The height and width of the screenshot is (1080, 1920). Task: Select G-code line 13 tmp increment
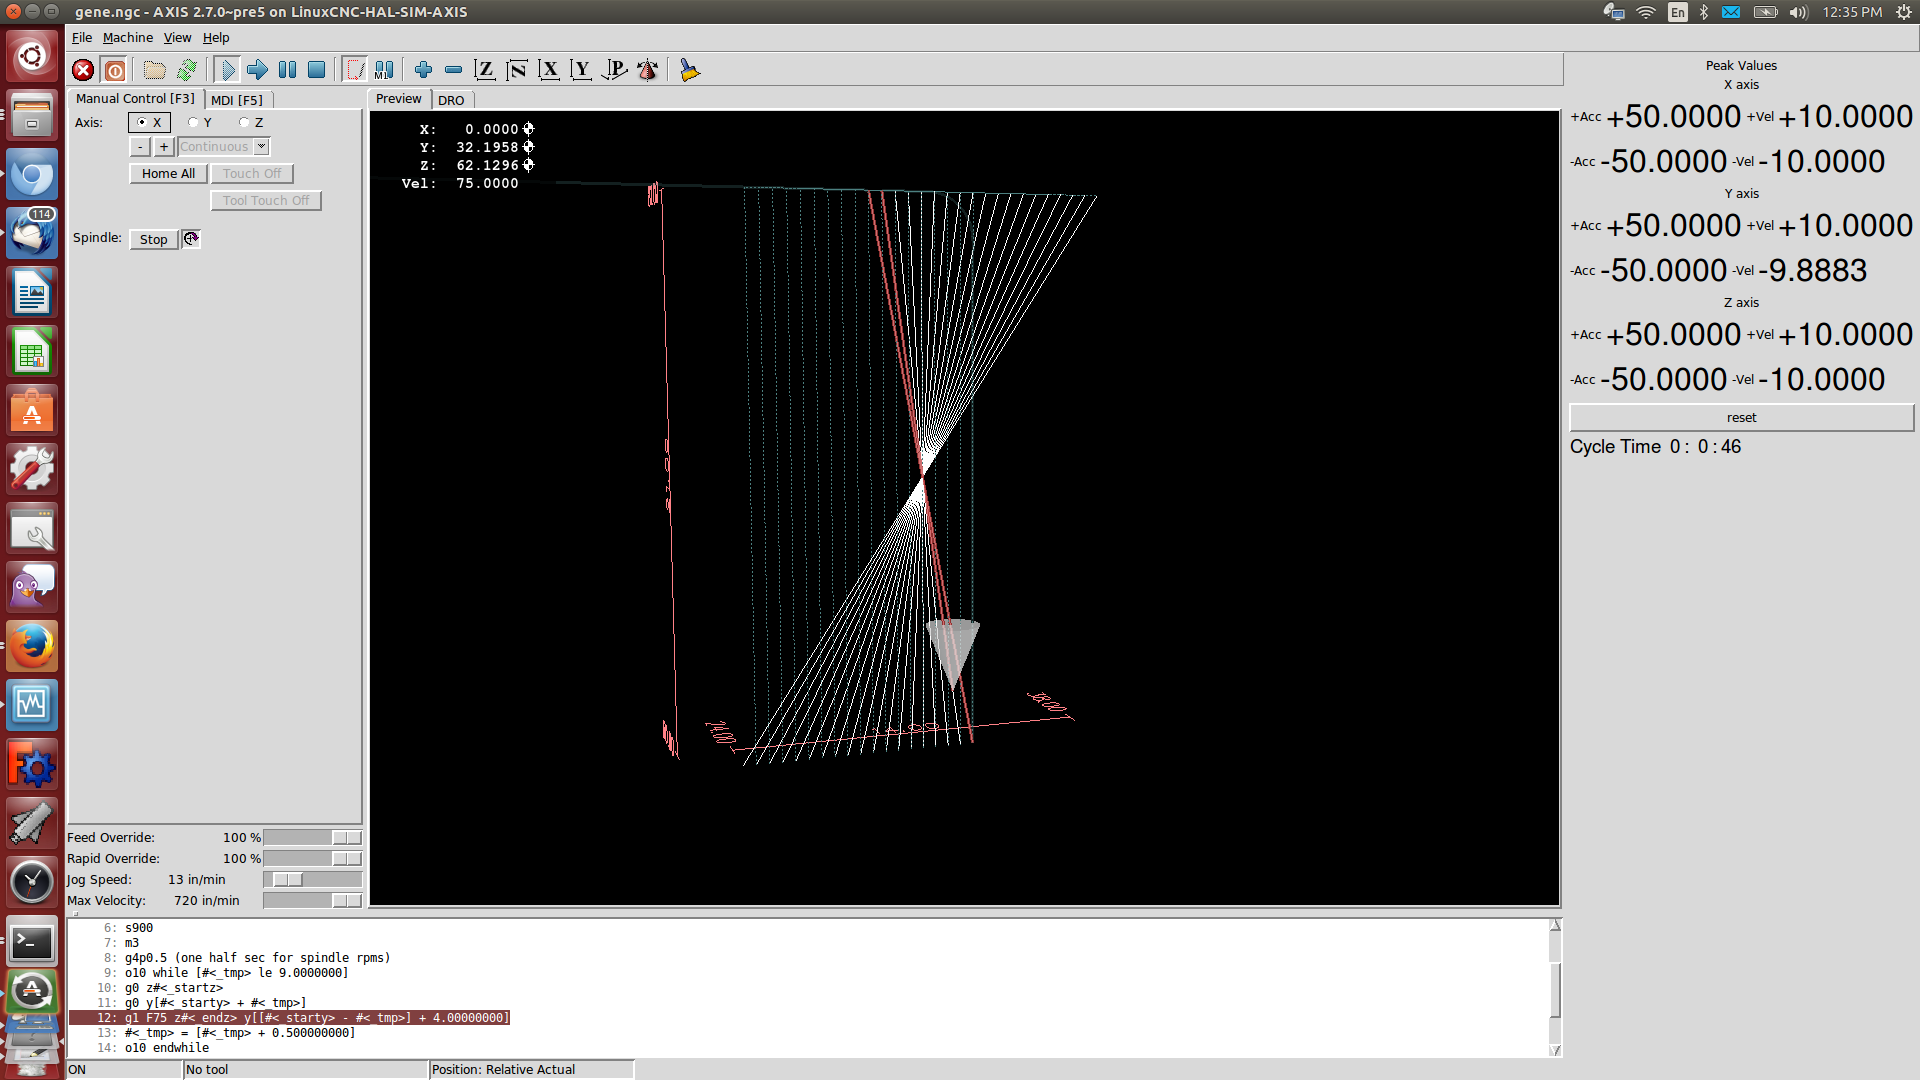(x=240, y=1033)
